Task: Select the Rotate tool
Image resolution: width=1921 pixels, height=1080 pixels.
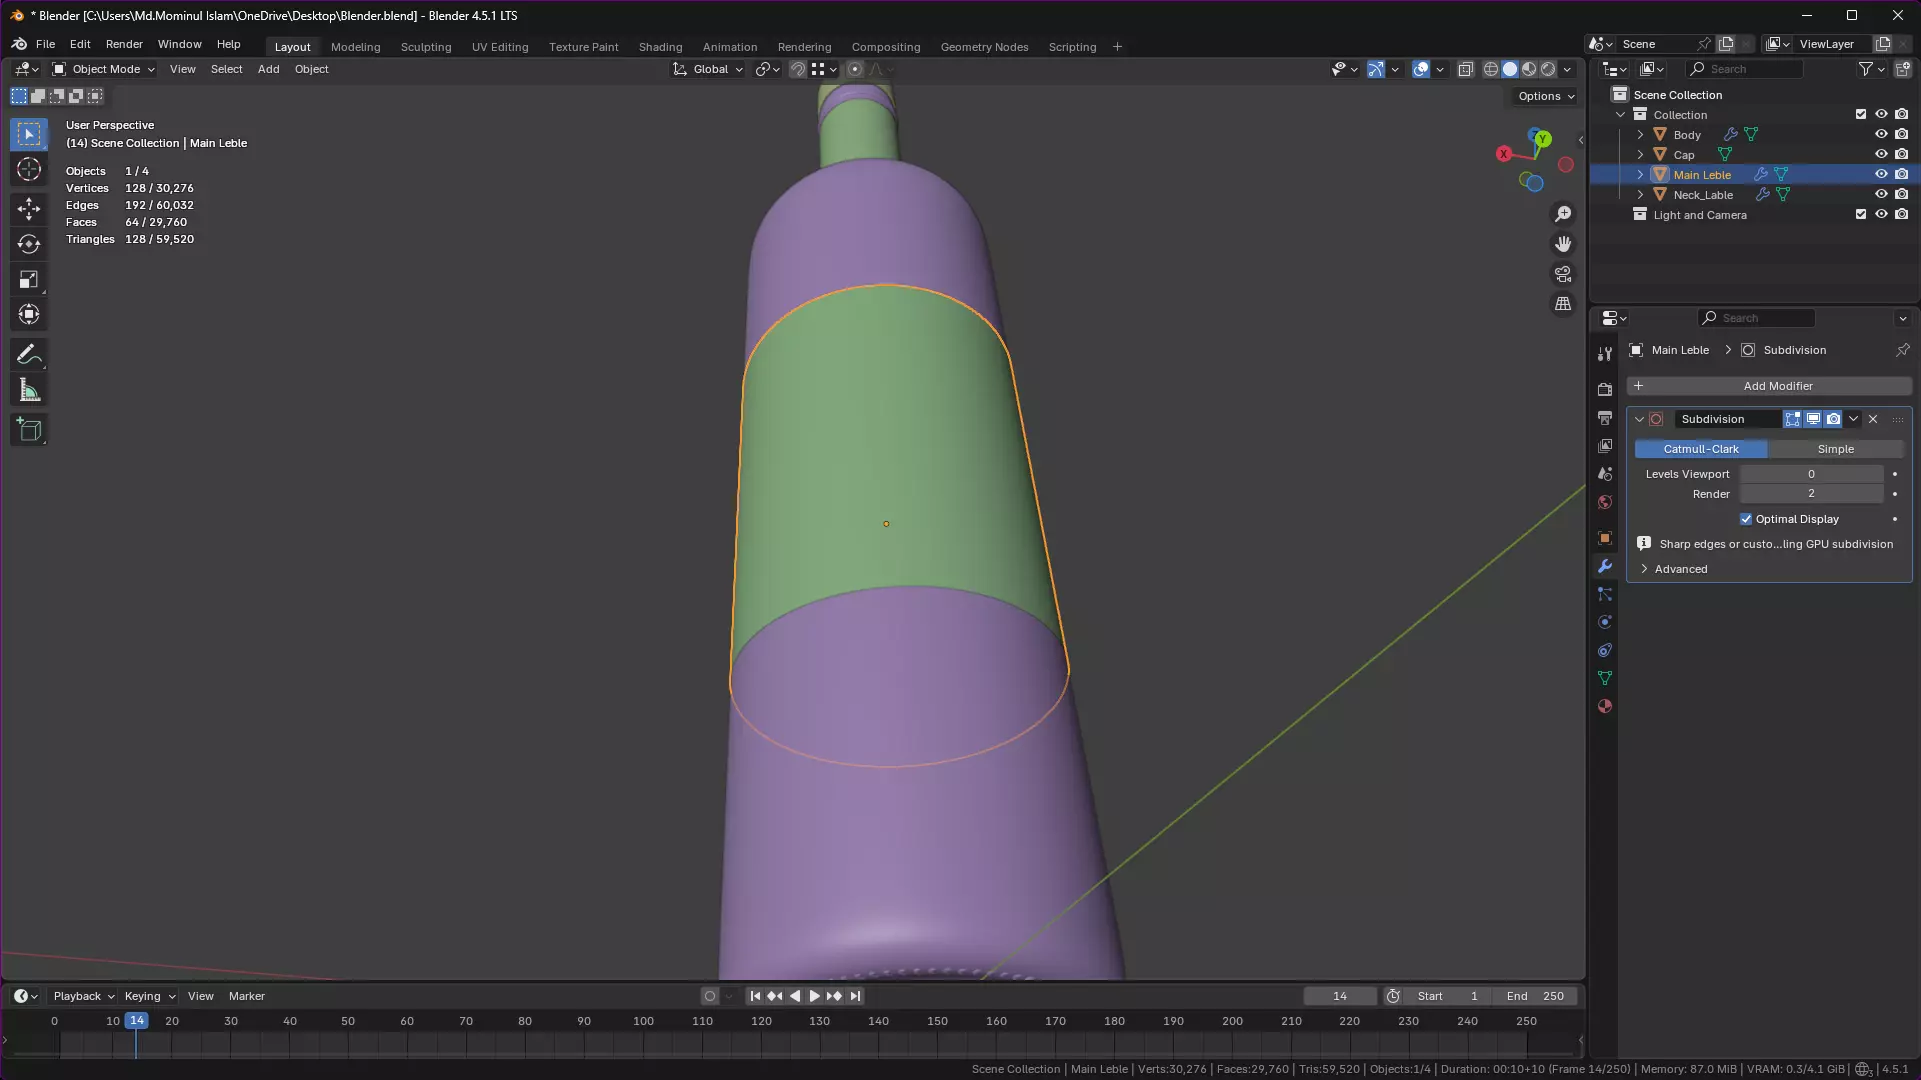Action: [x=29, y=244]
